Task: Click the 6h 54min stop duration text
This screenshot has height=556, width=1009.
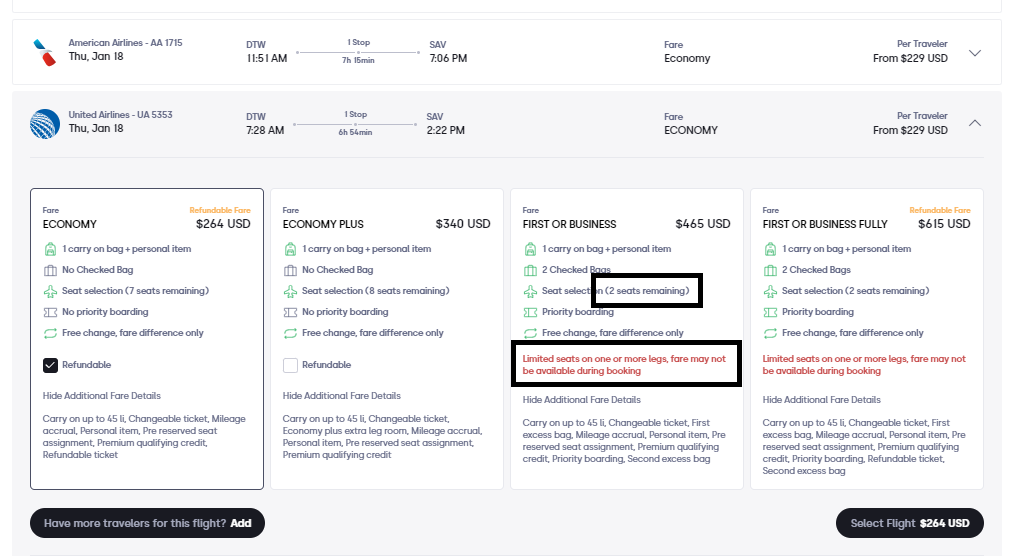Action: pyautogui.click(x=355, y=133)
